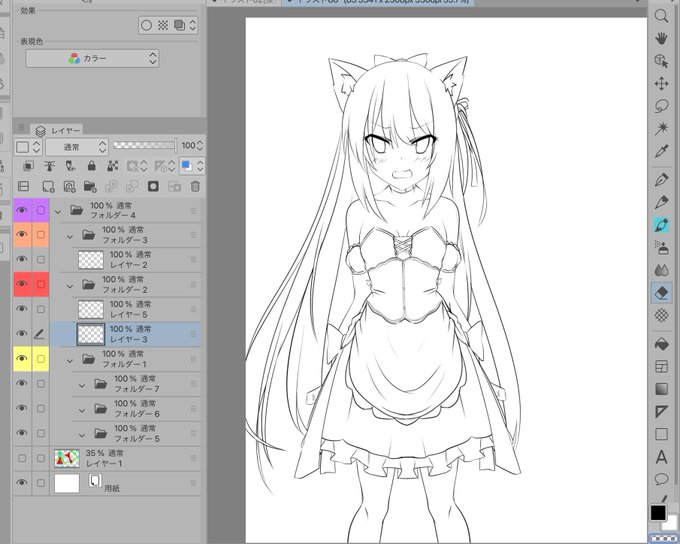Hide レイヤー 2 with eye icon
This screenshot has height=544, width=680.
coord(22,259)
